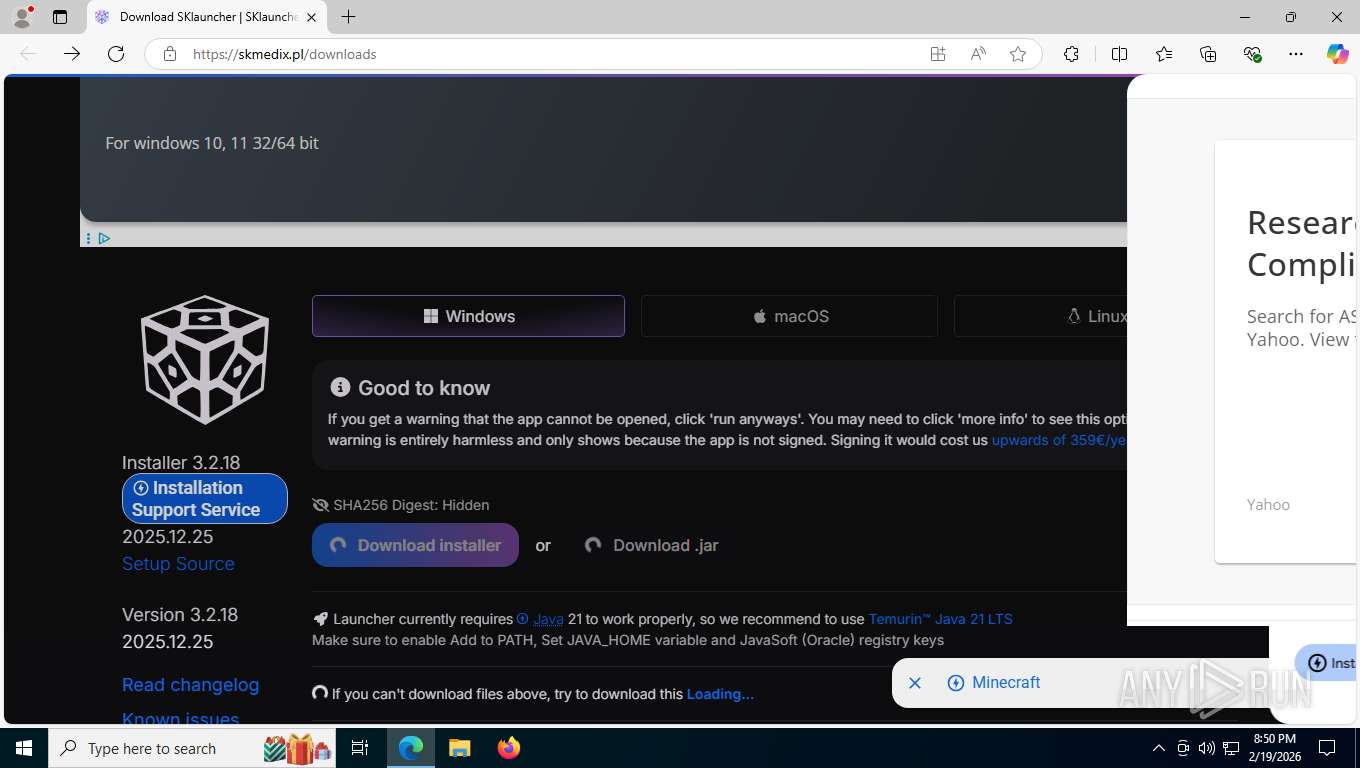Click the Download .jar button
This screenshot has height=768, width=1360.
[x=651, y=545]
